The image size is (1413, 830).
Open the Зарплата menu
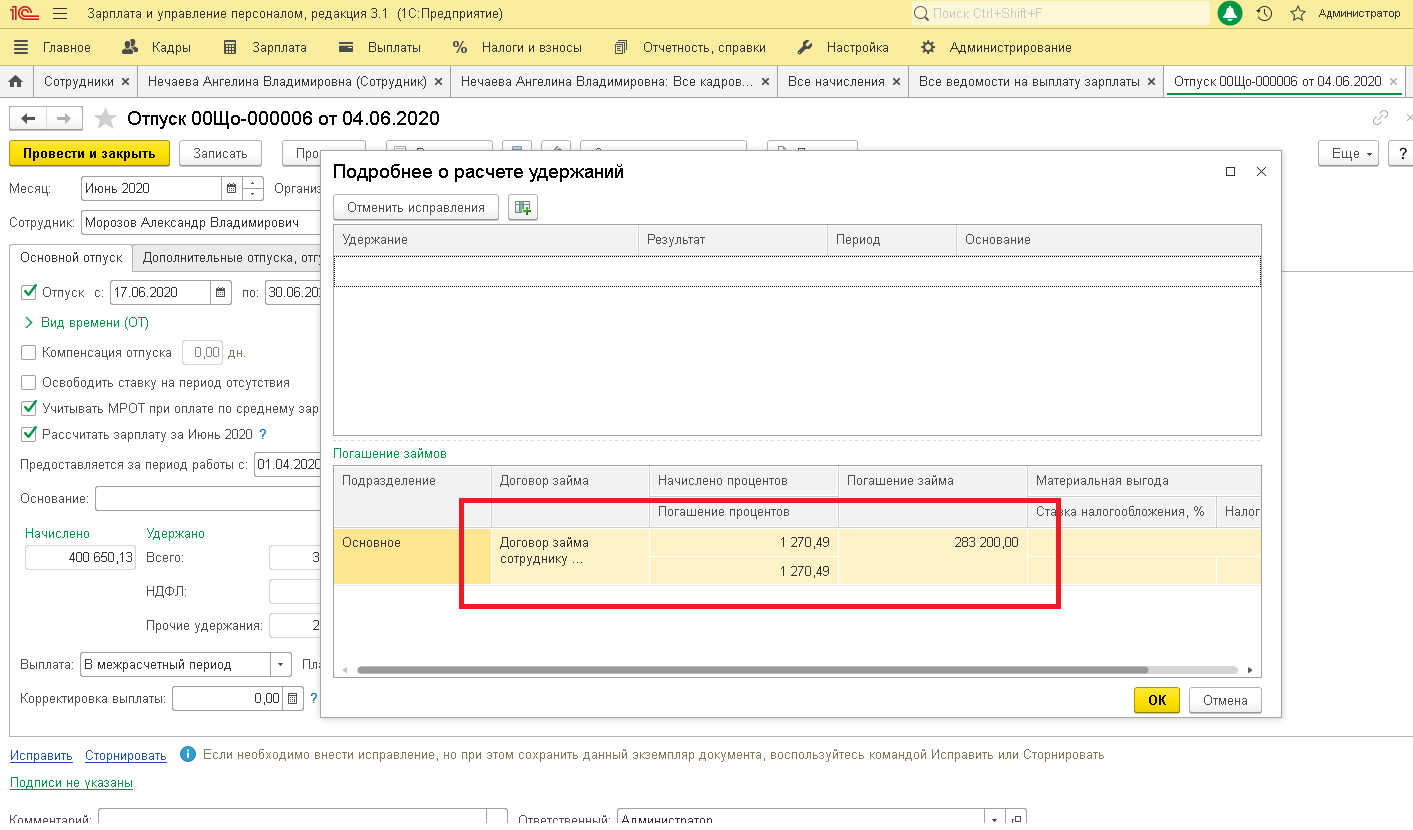tap(265, 47)
